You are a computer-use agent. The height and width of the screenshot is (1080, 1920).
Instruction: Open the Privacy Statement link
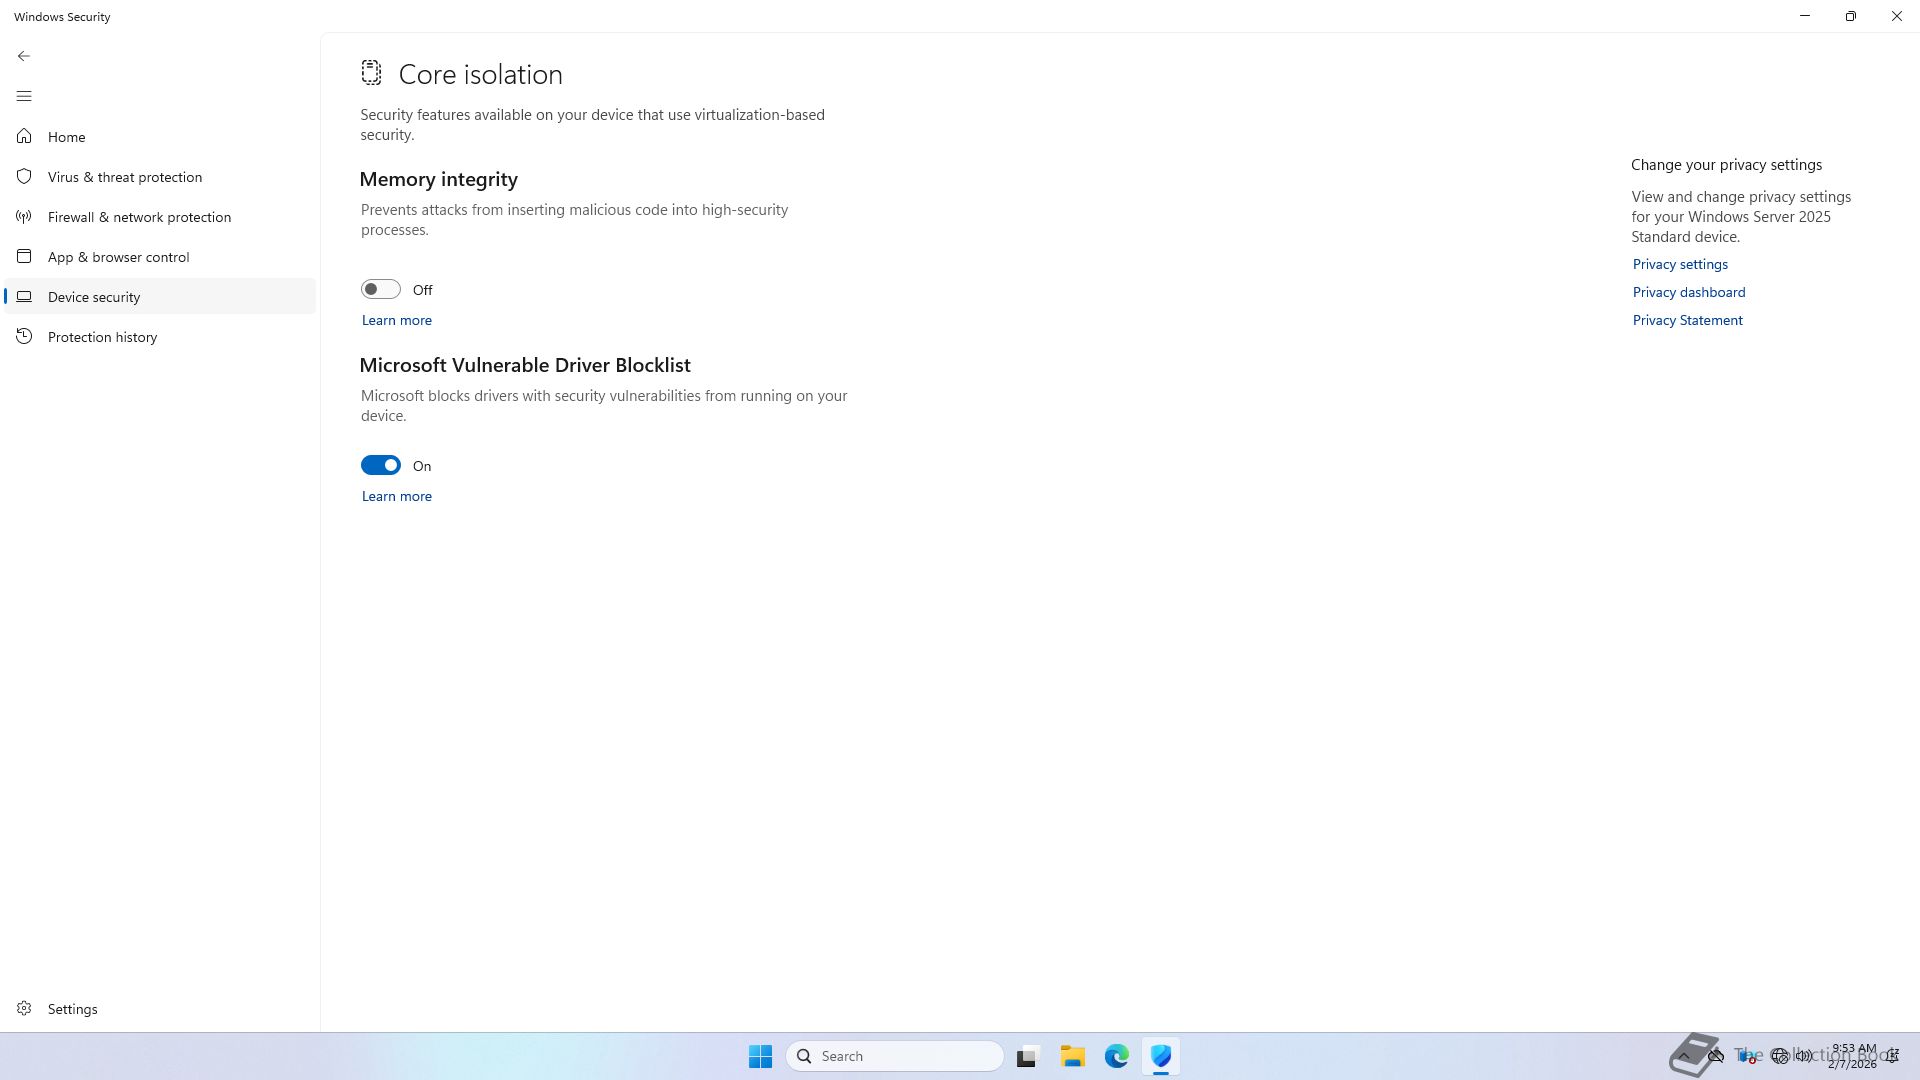click(x=1687, y=320)
